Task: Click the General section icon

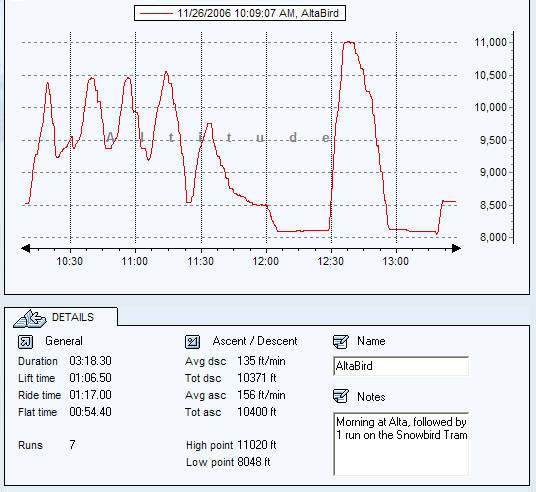Action: [25, 342]
